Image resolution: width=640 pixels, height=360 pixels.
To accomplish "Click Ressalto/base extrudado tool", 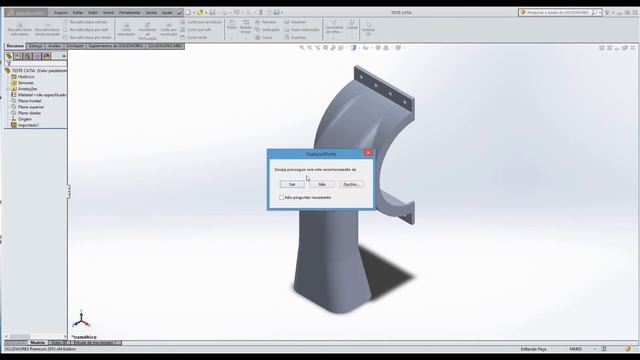I will click(19, 29).
